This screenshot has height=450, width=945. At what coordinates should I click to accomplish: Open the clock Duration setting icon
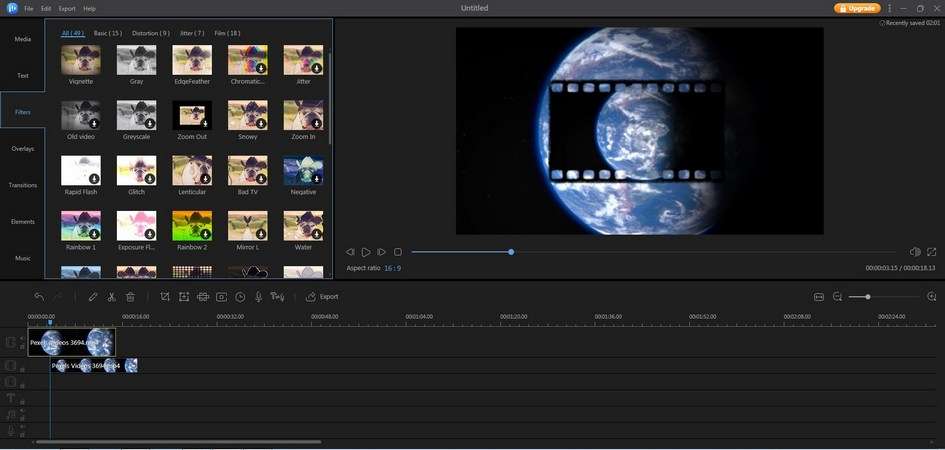point(240,296)
